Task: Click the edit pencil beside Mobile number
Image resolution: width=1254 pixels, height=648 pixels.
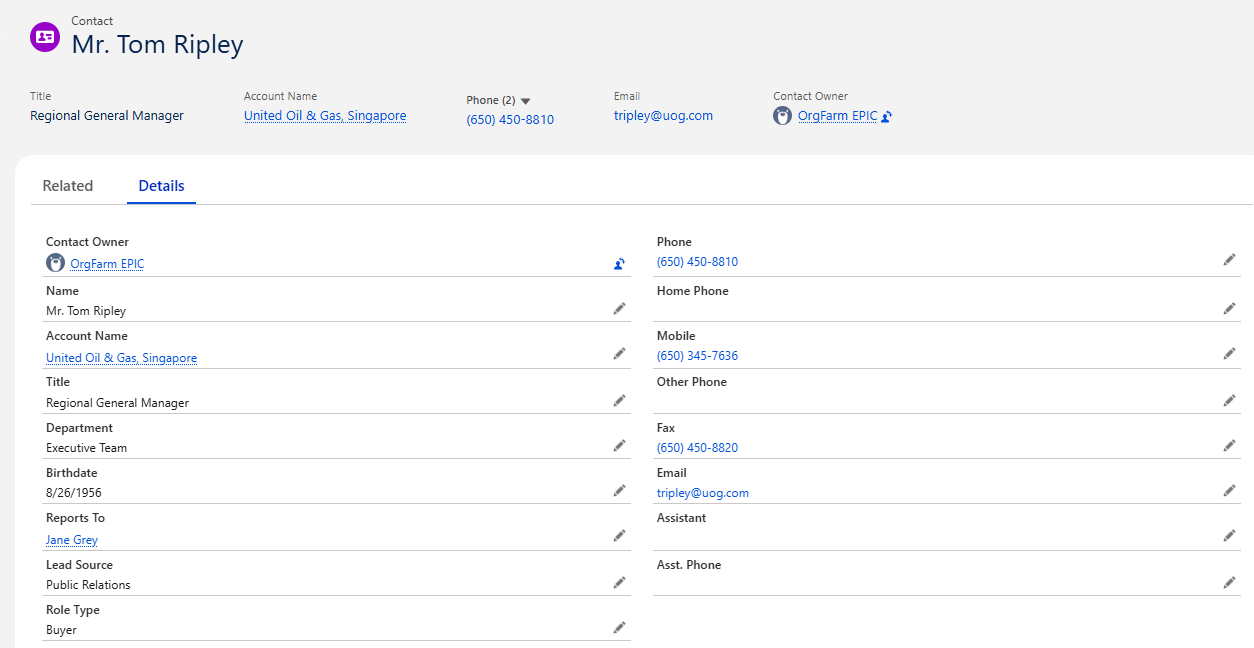Action: click(x=1229, y=354)
